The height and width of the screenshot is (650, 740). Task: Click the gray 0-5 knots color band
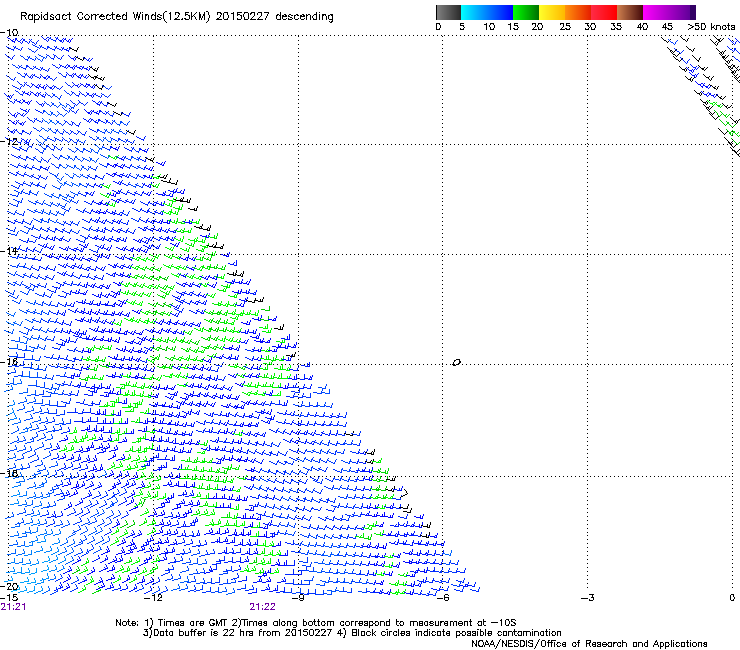[x=448, y=12]
